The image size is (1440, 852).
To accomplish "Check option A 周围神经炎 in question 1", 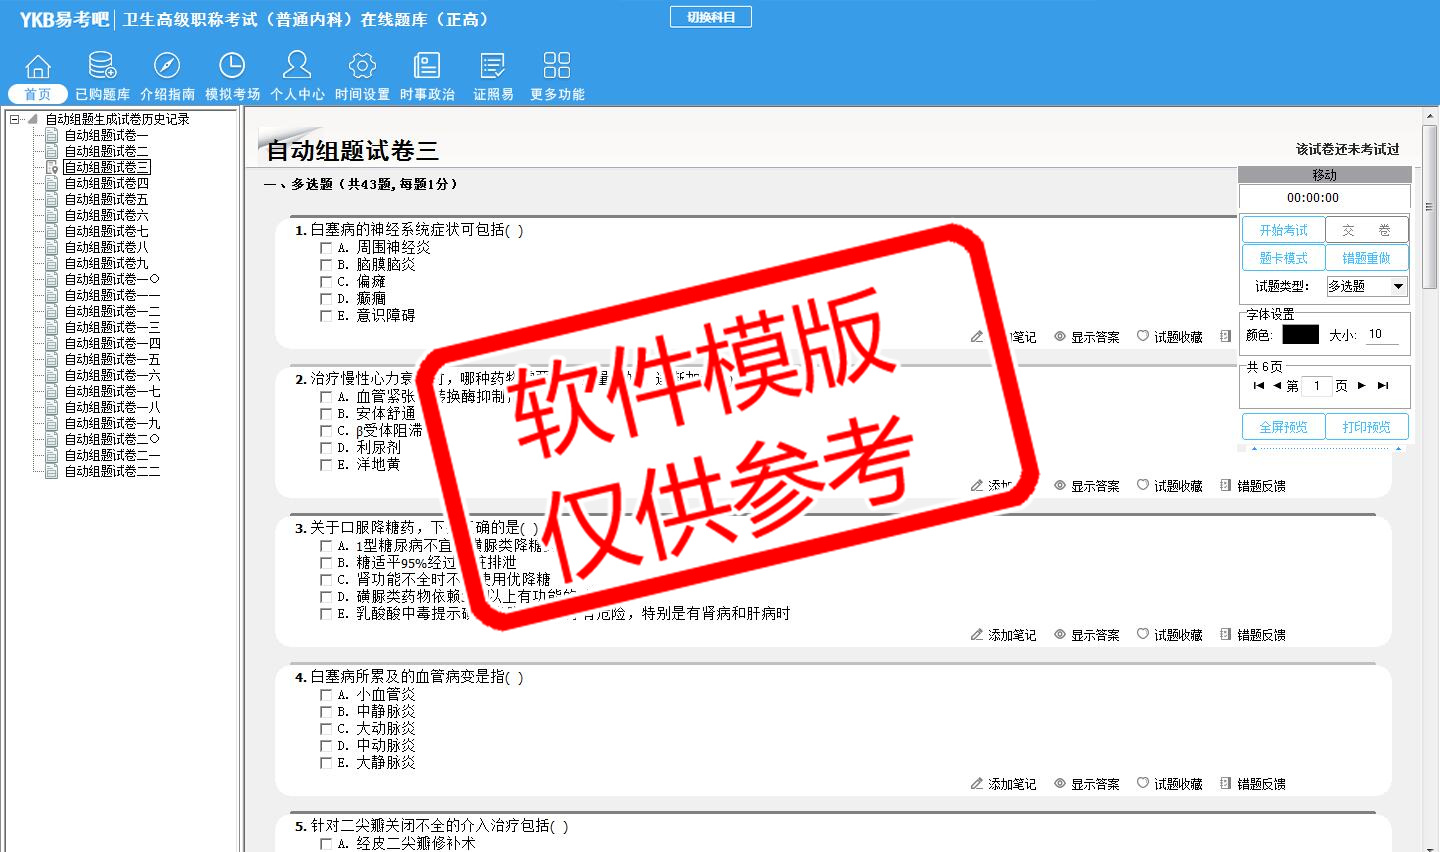I will tap(326, 248).
